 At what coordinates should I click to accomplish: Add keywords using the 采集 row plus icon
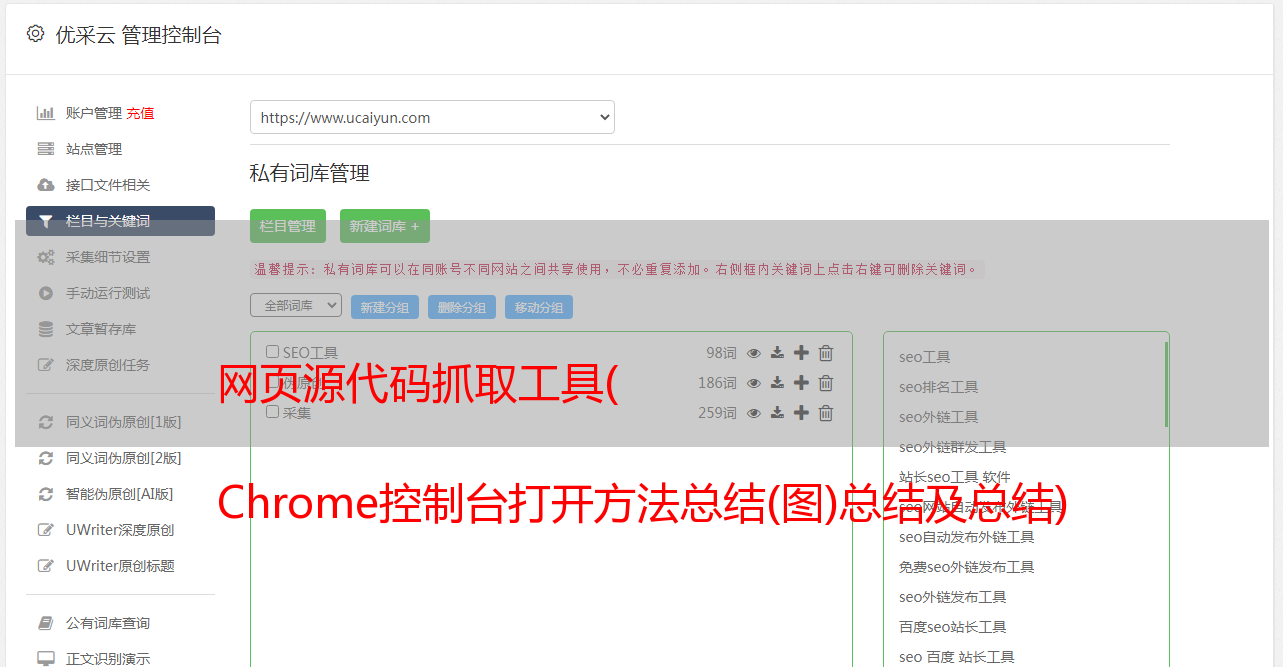coord(801,413)
